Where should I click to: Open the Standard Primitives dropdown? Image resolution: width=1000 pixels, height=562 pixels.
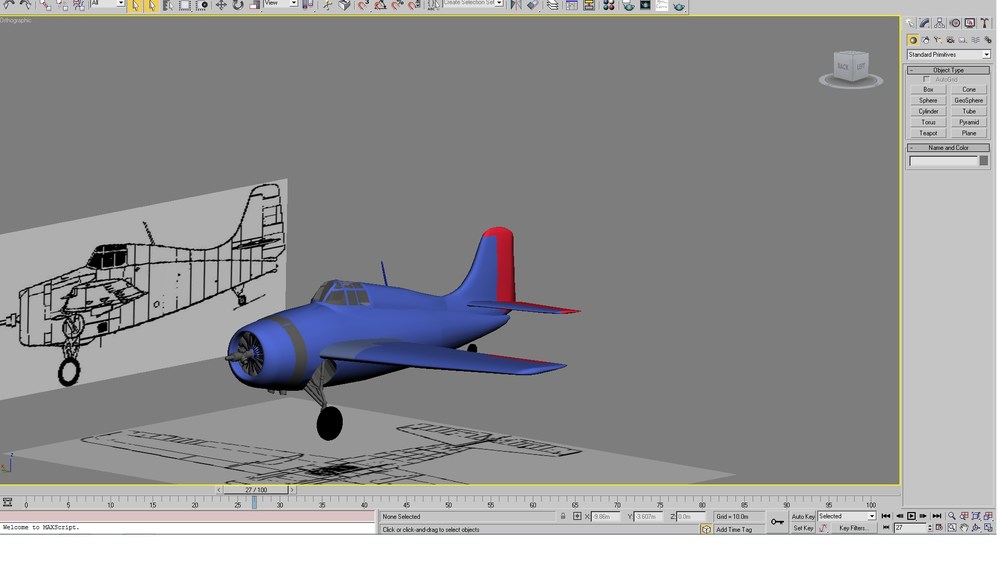pos(948,55)
